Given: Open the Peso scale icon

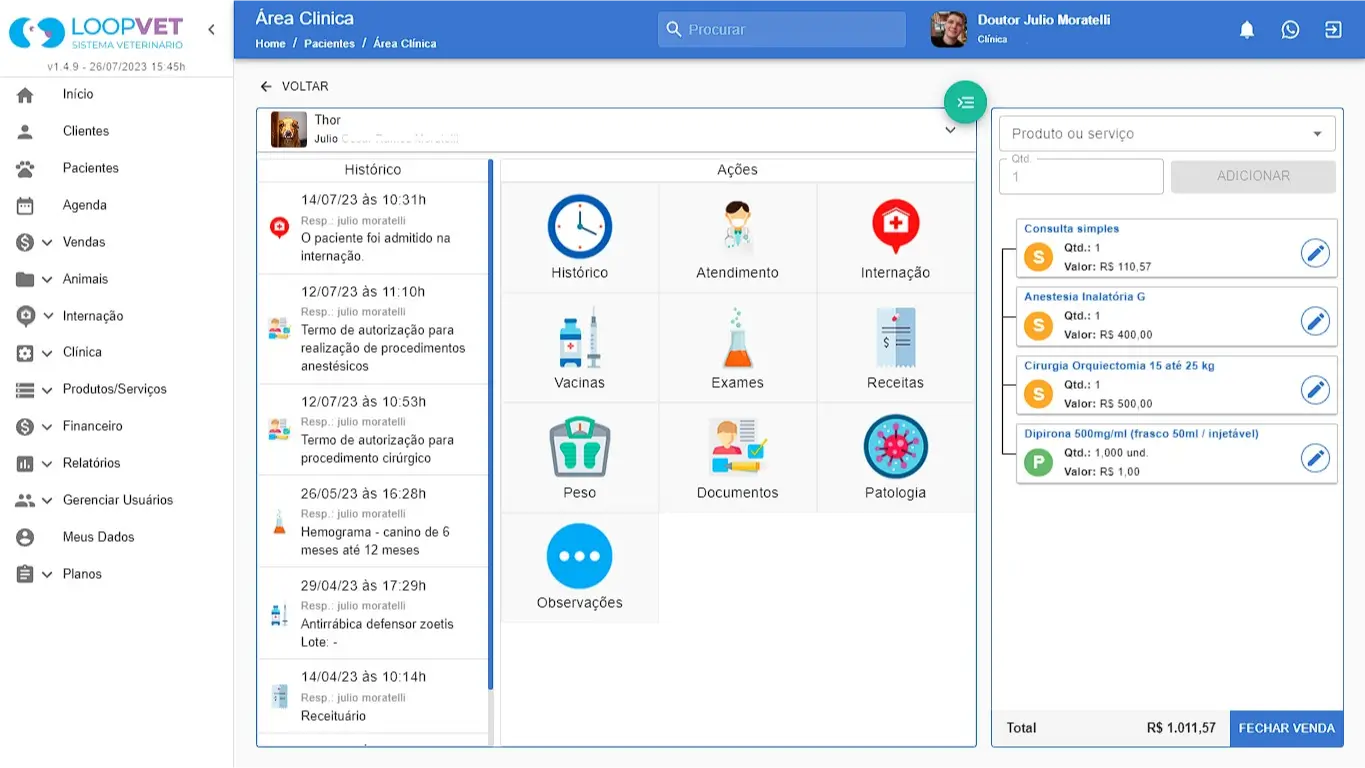Looking at the screenshot, I should pos(579,449).
